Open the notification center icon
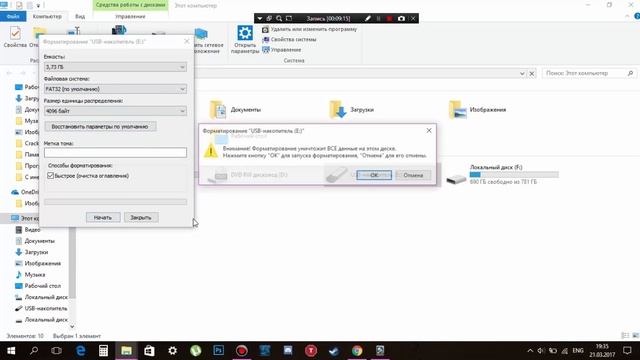Image resolution: width=640 pixels, height=360 pixels. pos(627,351)
